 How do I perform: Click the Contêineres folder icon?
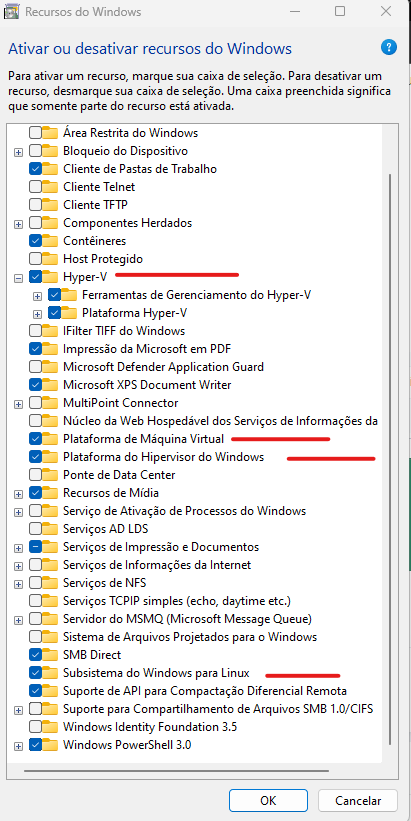tap(50, 241)
